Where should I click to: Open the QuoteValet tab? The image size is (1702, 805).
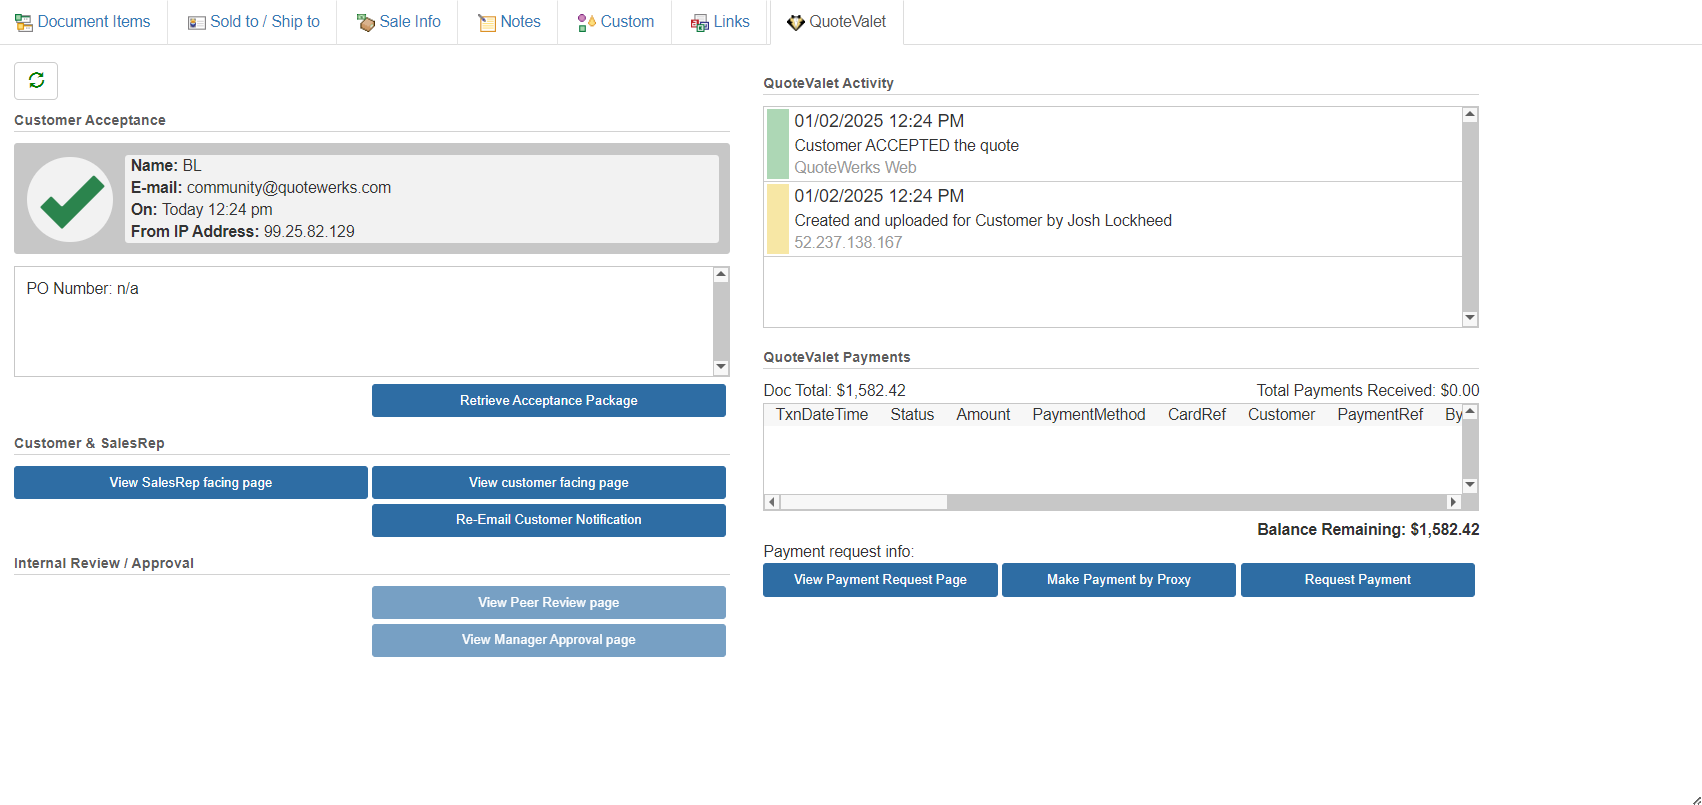pos(837,22)
